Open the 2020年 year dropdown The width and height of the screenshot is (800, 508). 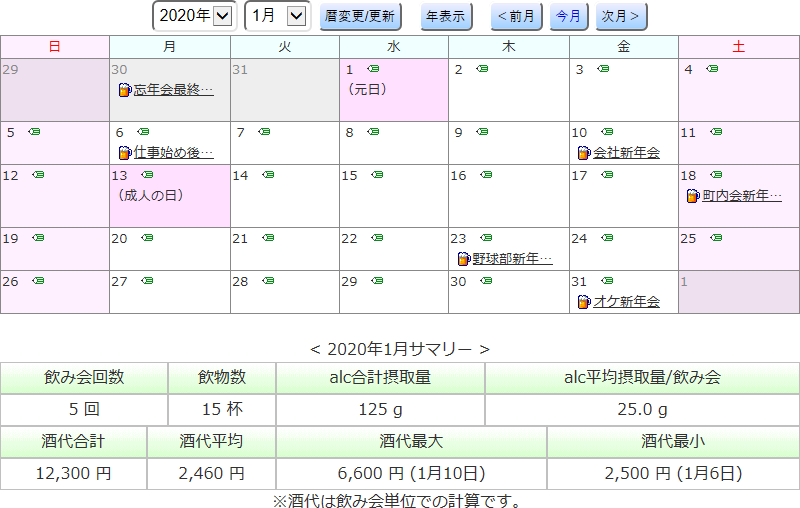click(194, 16)
